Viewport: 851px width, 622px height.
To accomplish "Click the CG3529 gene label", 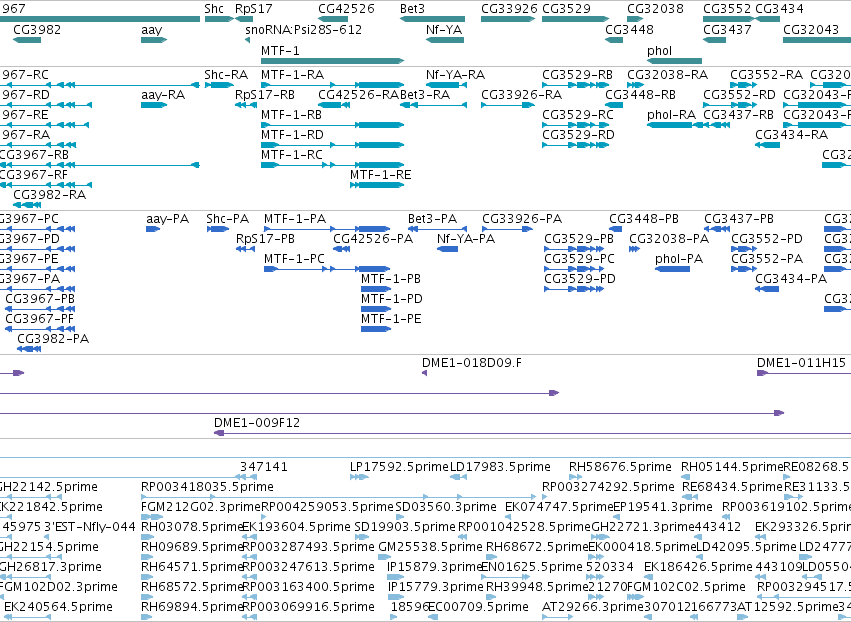I will point(566,9).
